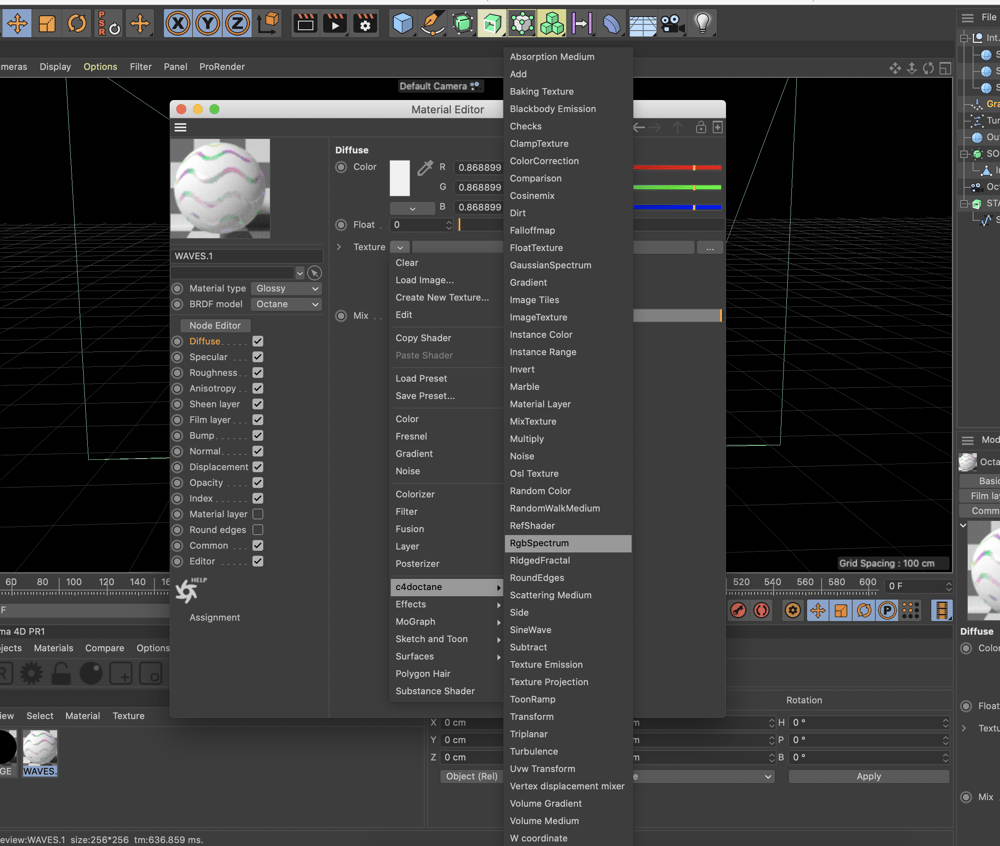Viewport: 1000px width, 846px height.
Task: Click the Texture dropdown arrow button
Action: click(400, 247)
